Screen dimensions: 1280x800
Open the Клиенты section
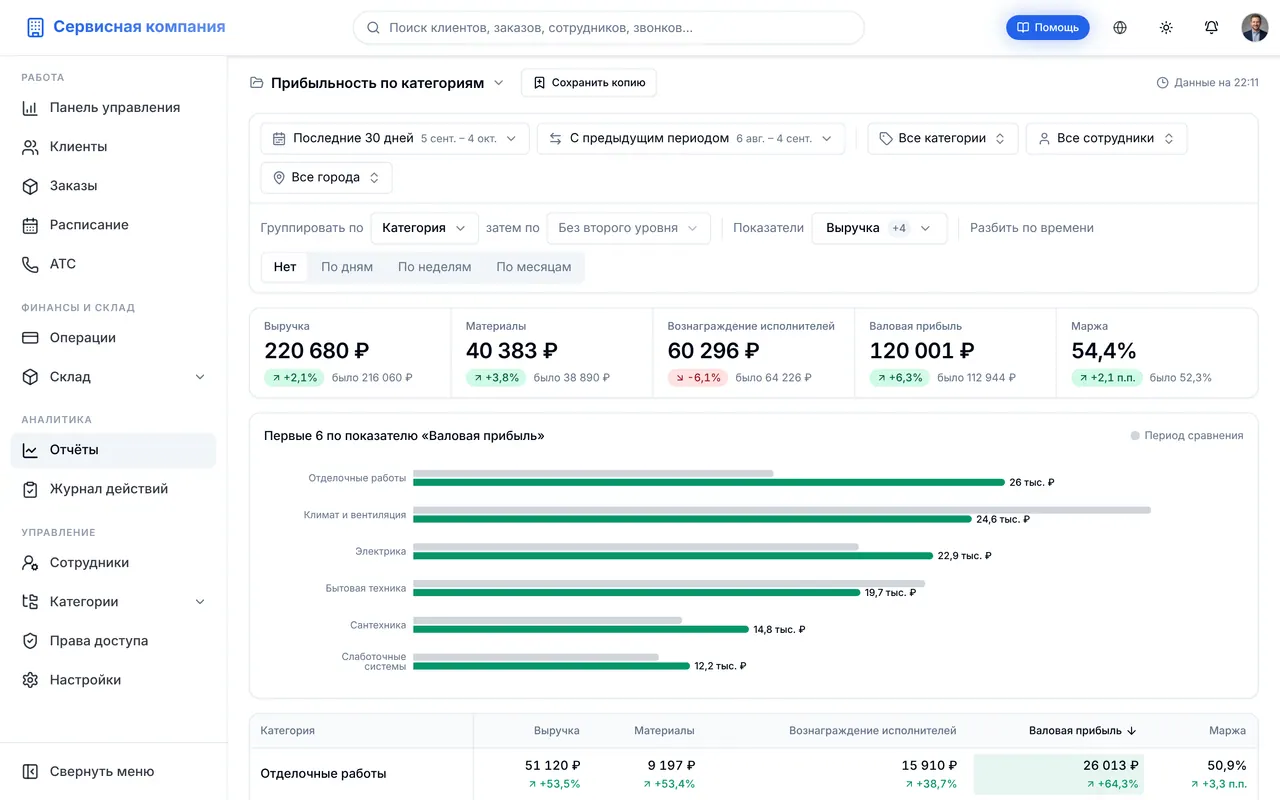tap(113, 146)
